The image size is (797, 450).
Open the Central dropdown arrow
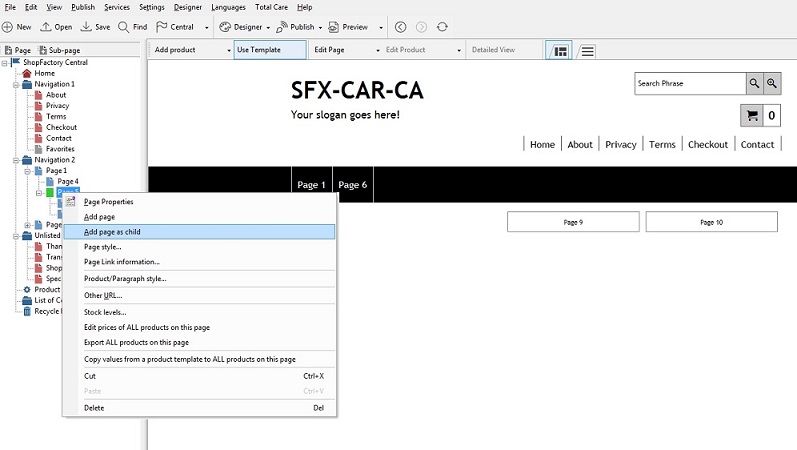coord(206,27)
